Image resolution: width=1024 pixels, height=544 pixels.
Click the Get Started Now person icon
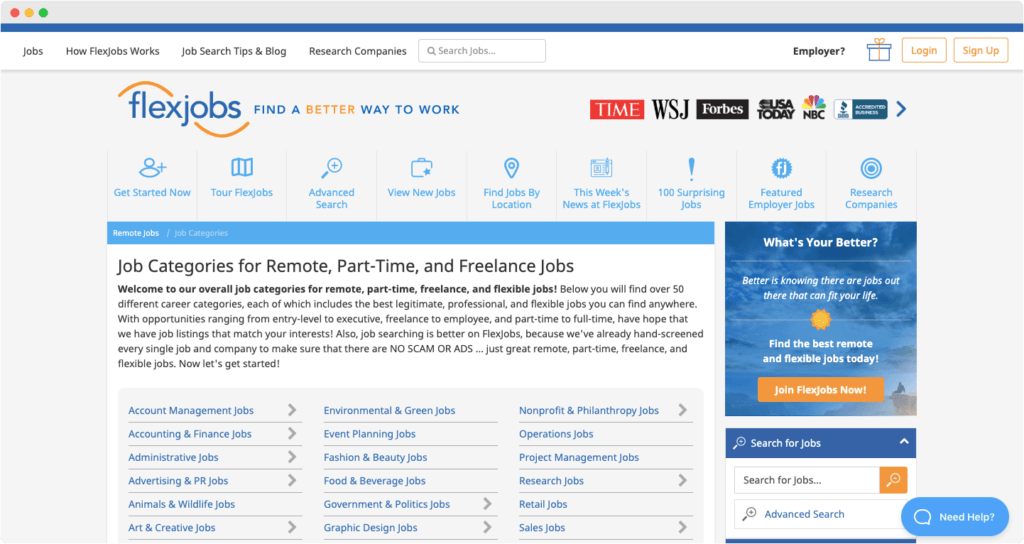[x=152, y=168]
